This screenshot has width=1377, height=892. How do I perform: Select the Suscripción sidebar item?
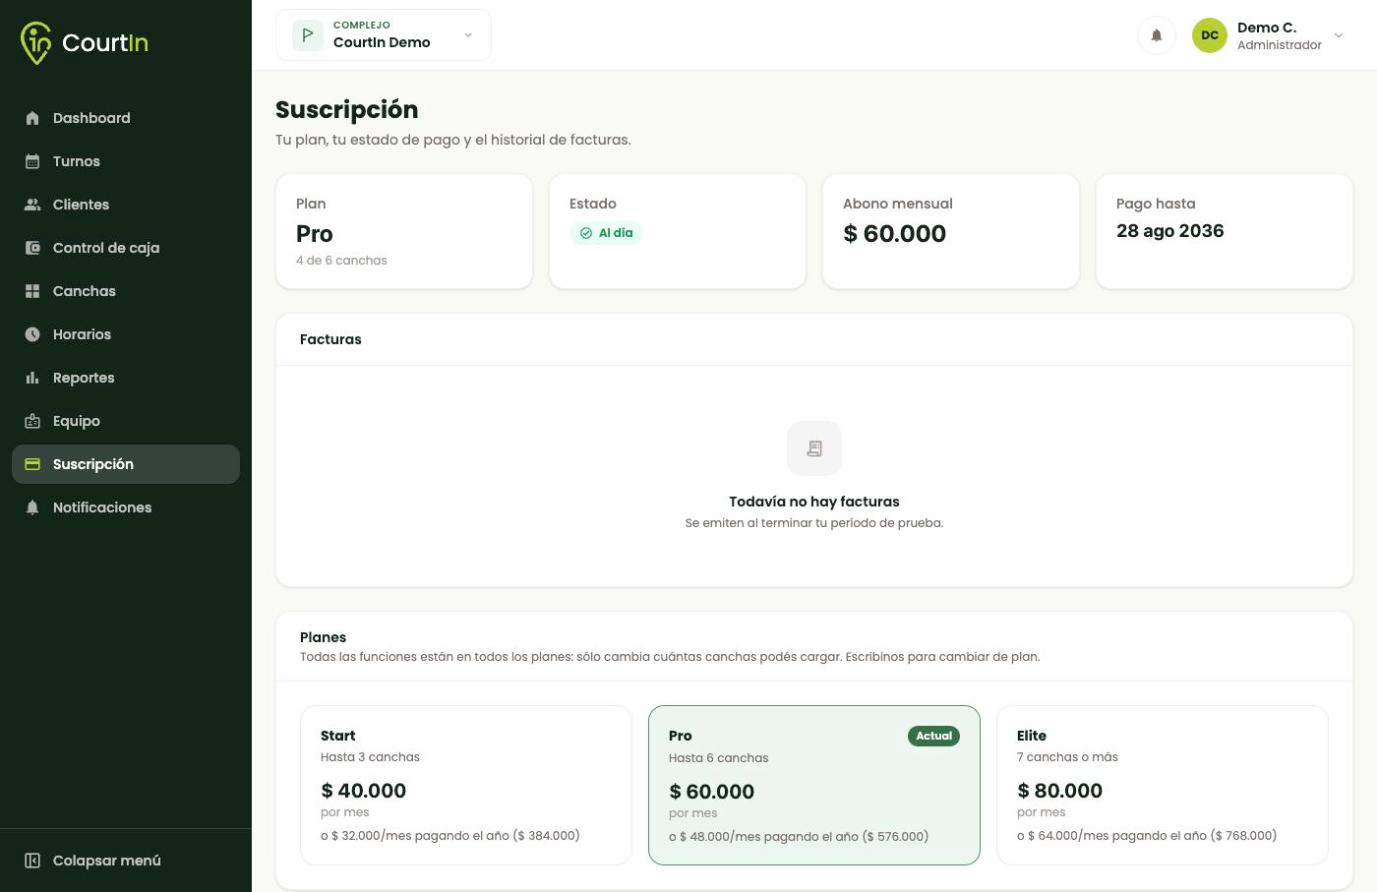click(x=126, y=464)
